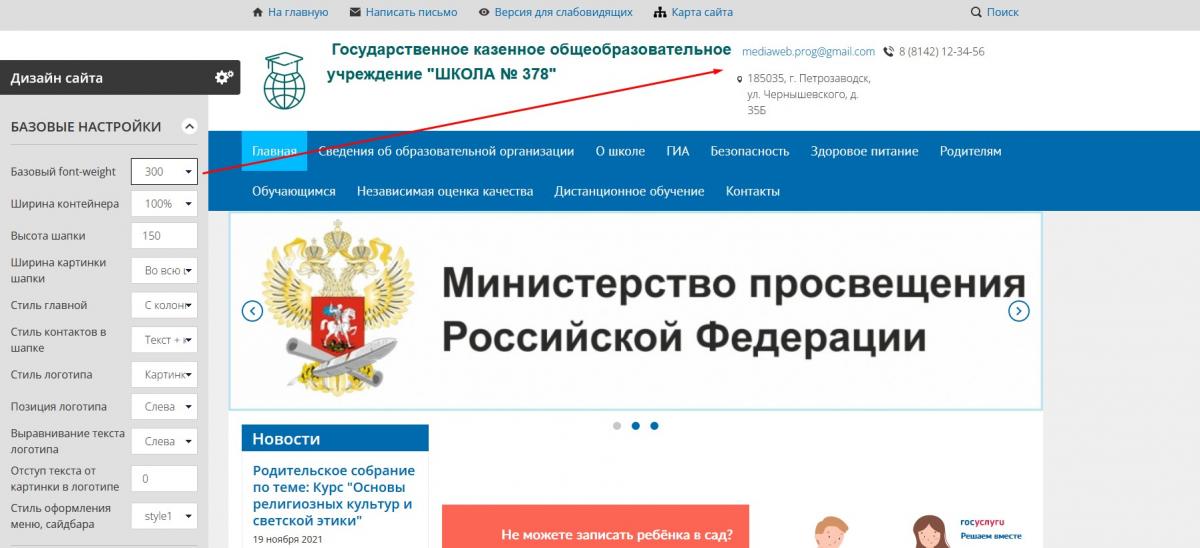Click the sitemap icon beside Карта сайта
This screenshot has height=548, width=1200.
(660, 12)
